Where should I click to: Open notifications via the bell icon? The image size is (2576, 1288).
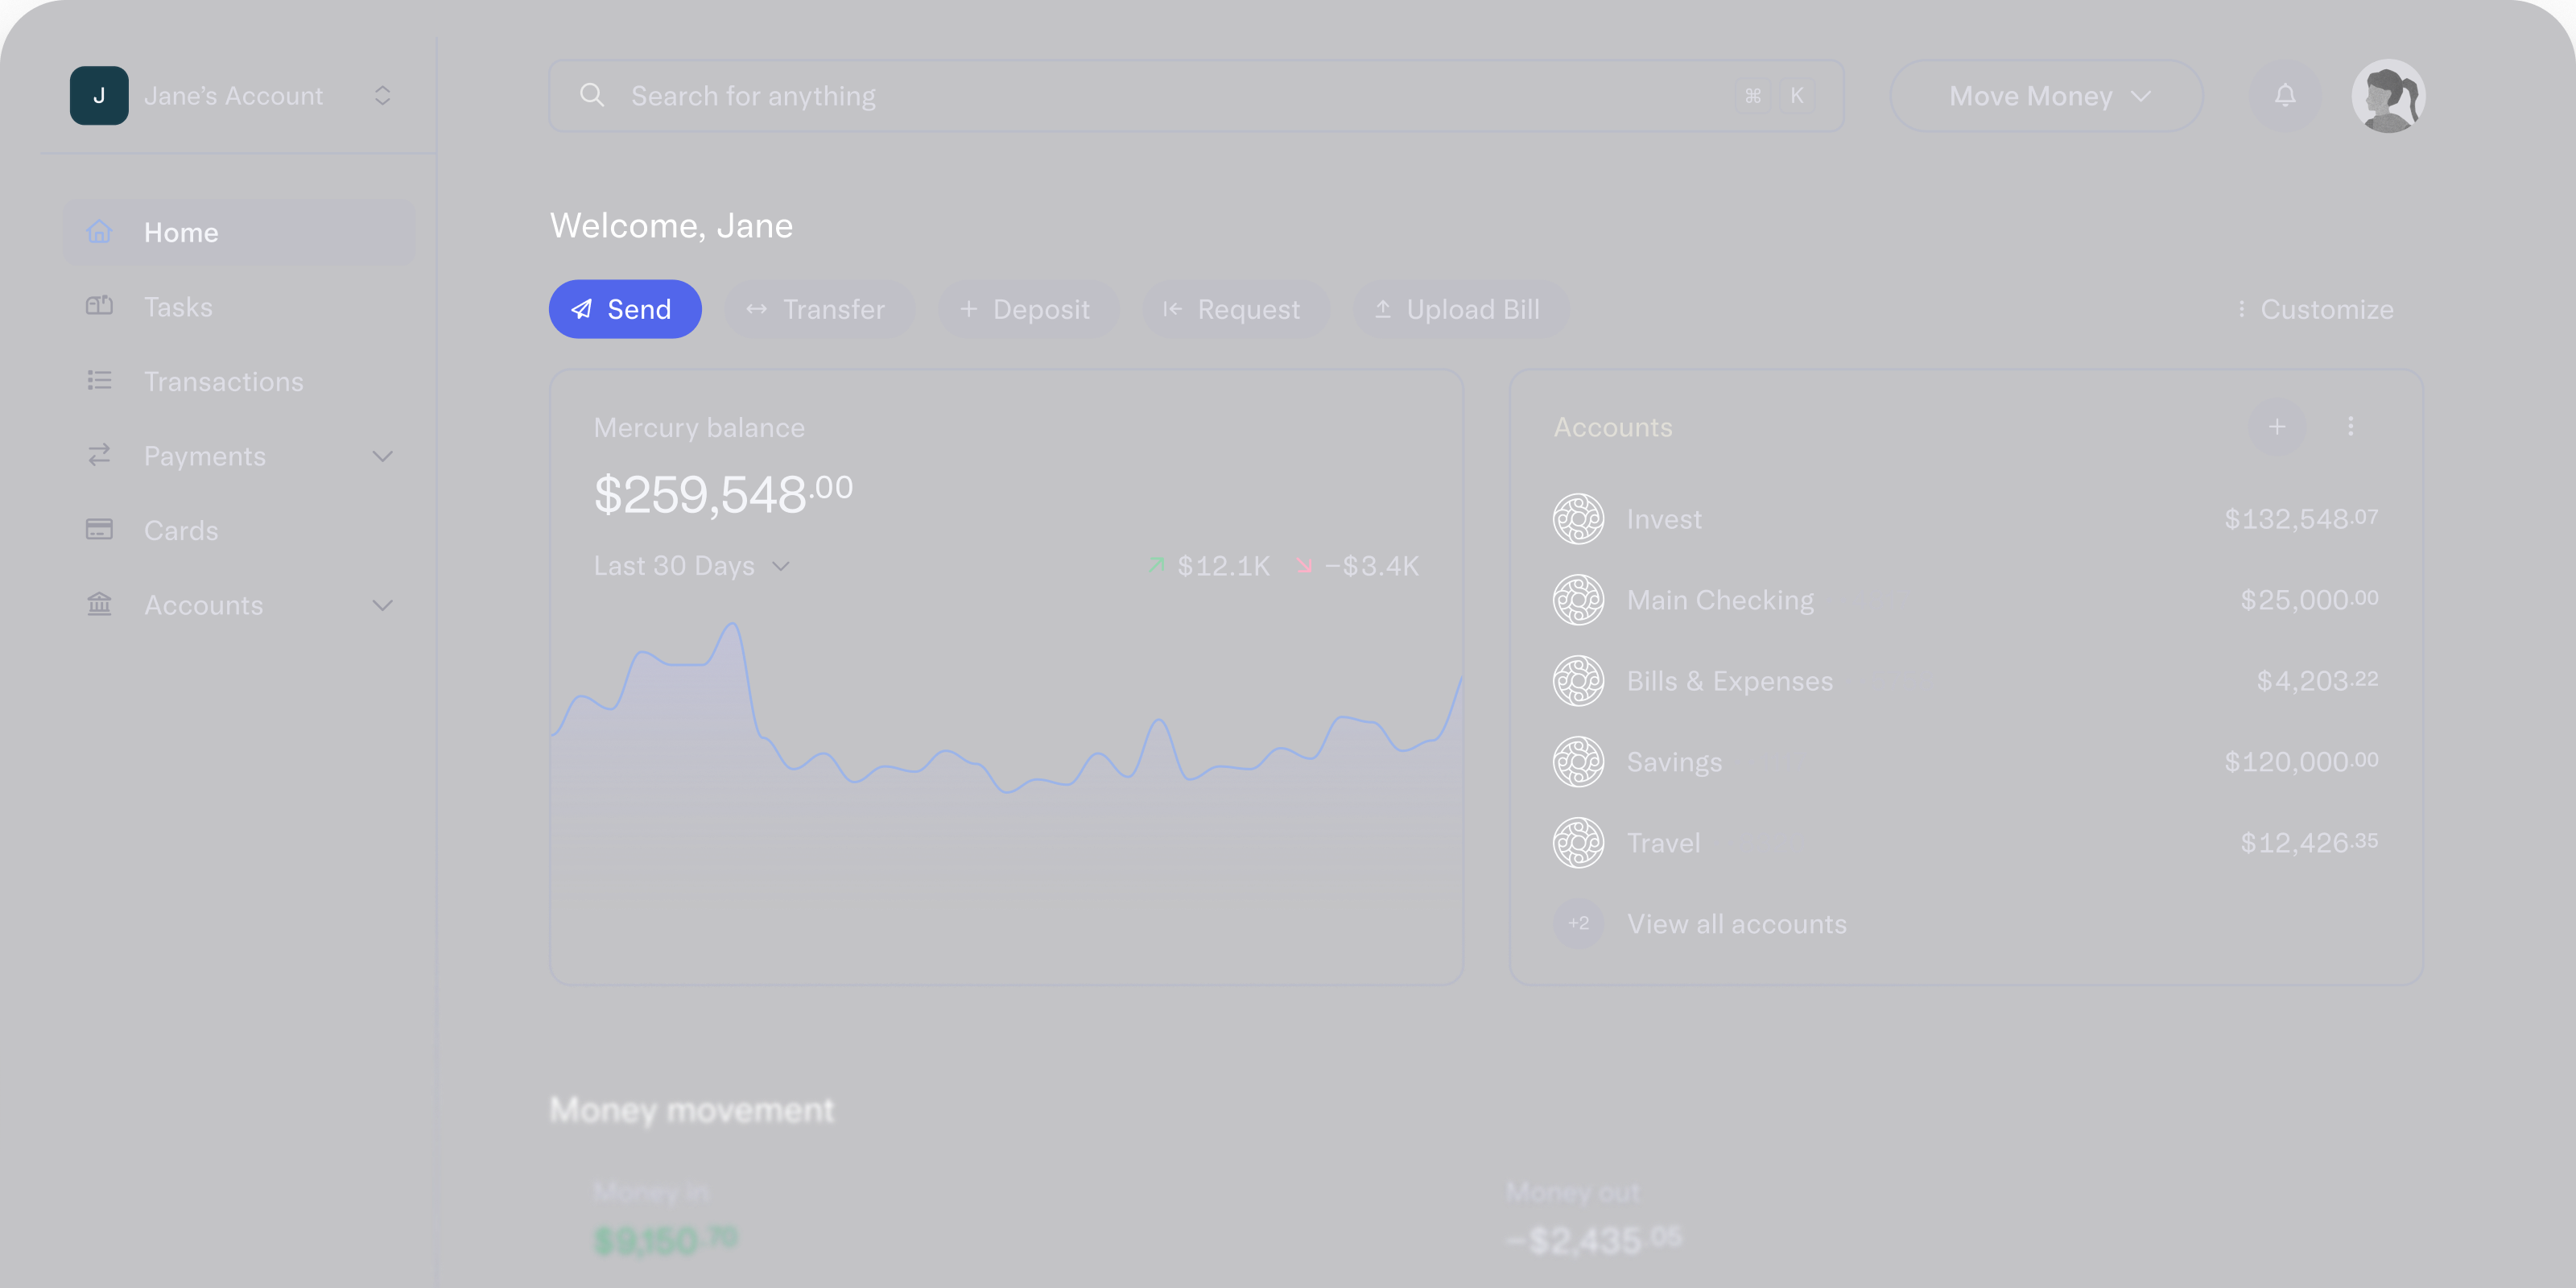(2285, 95)
